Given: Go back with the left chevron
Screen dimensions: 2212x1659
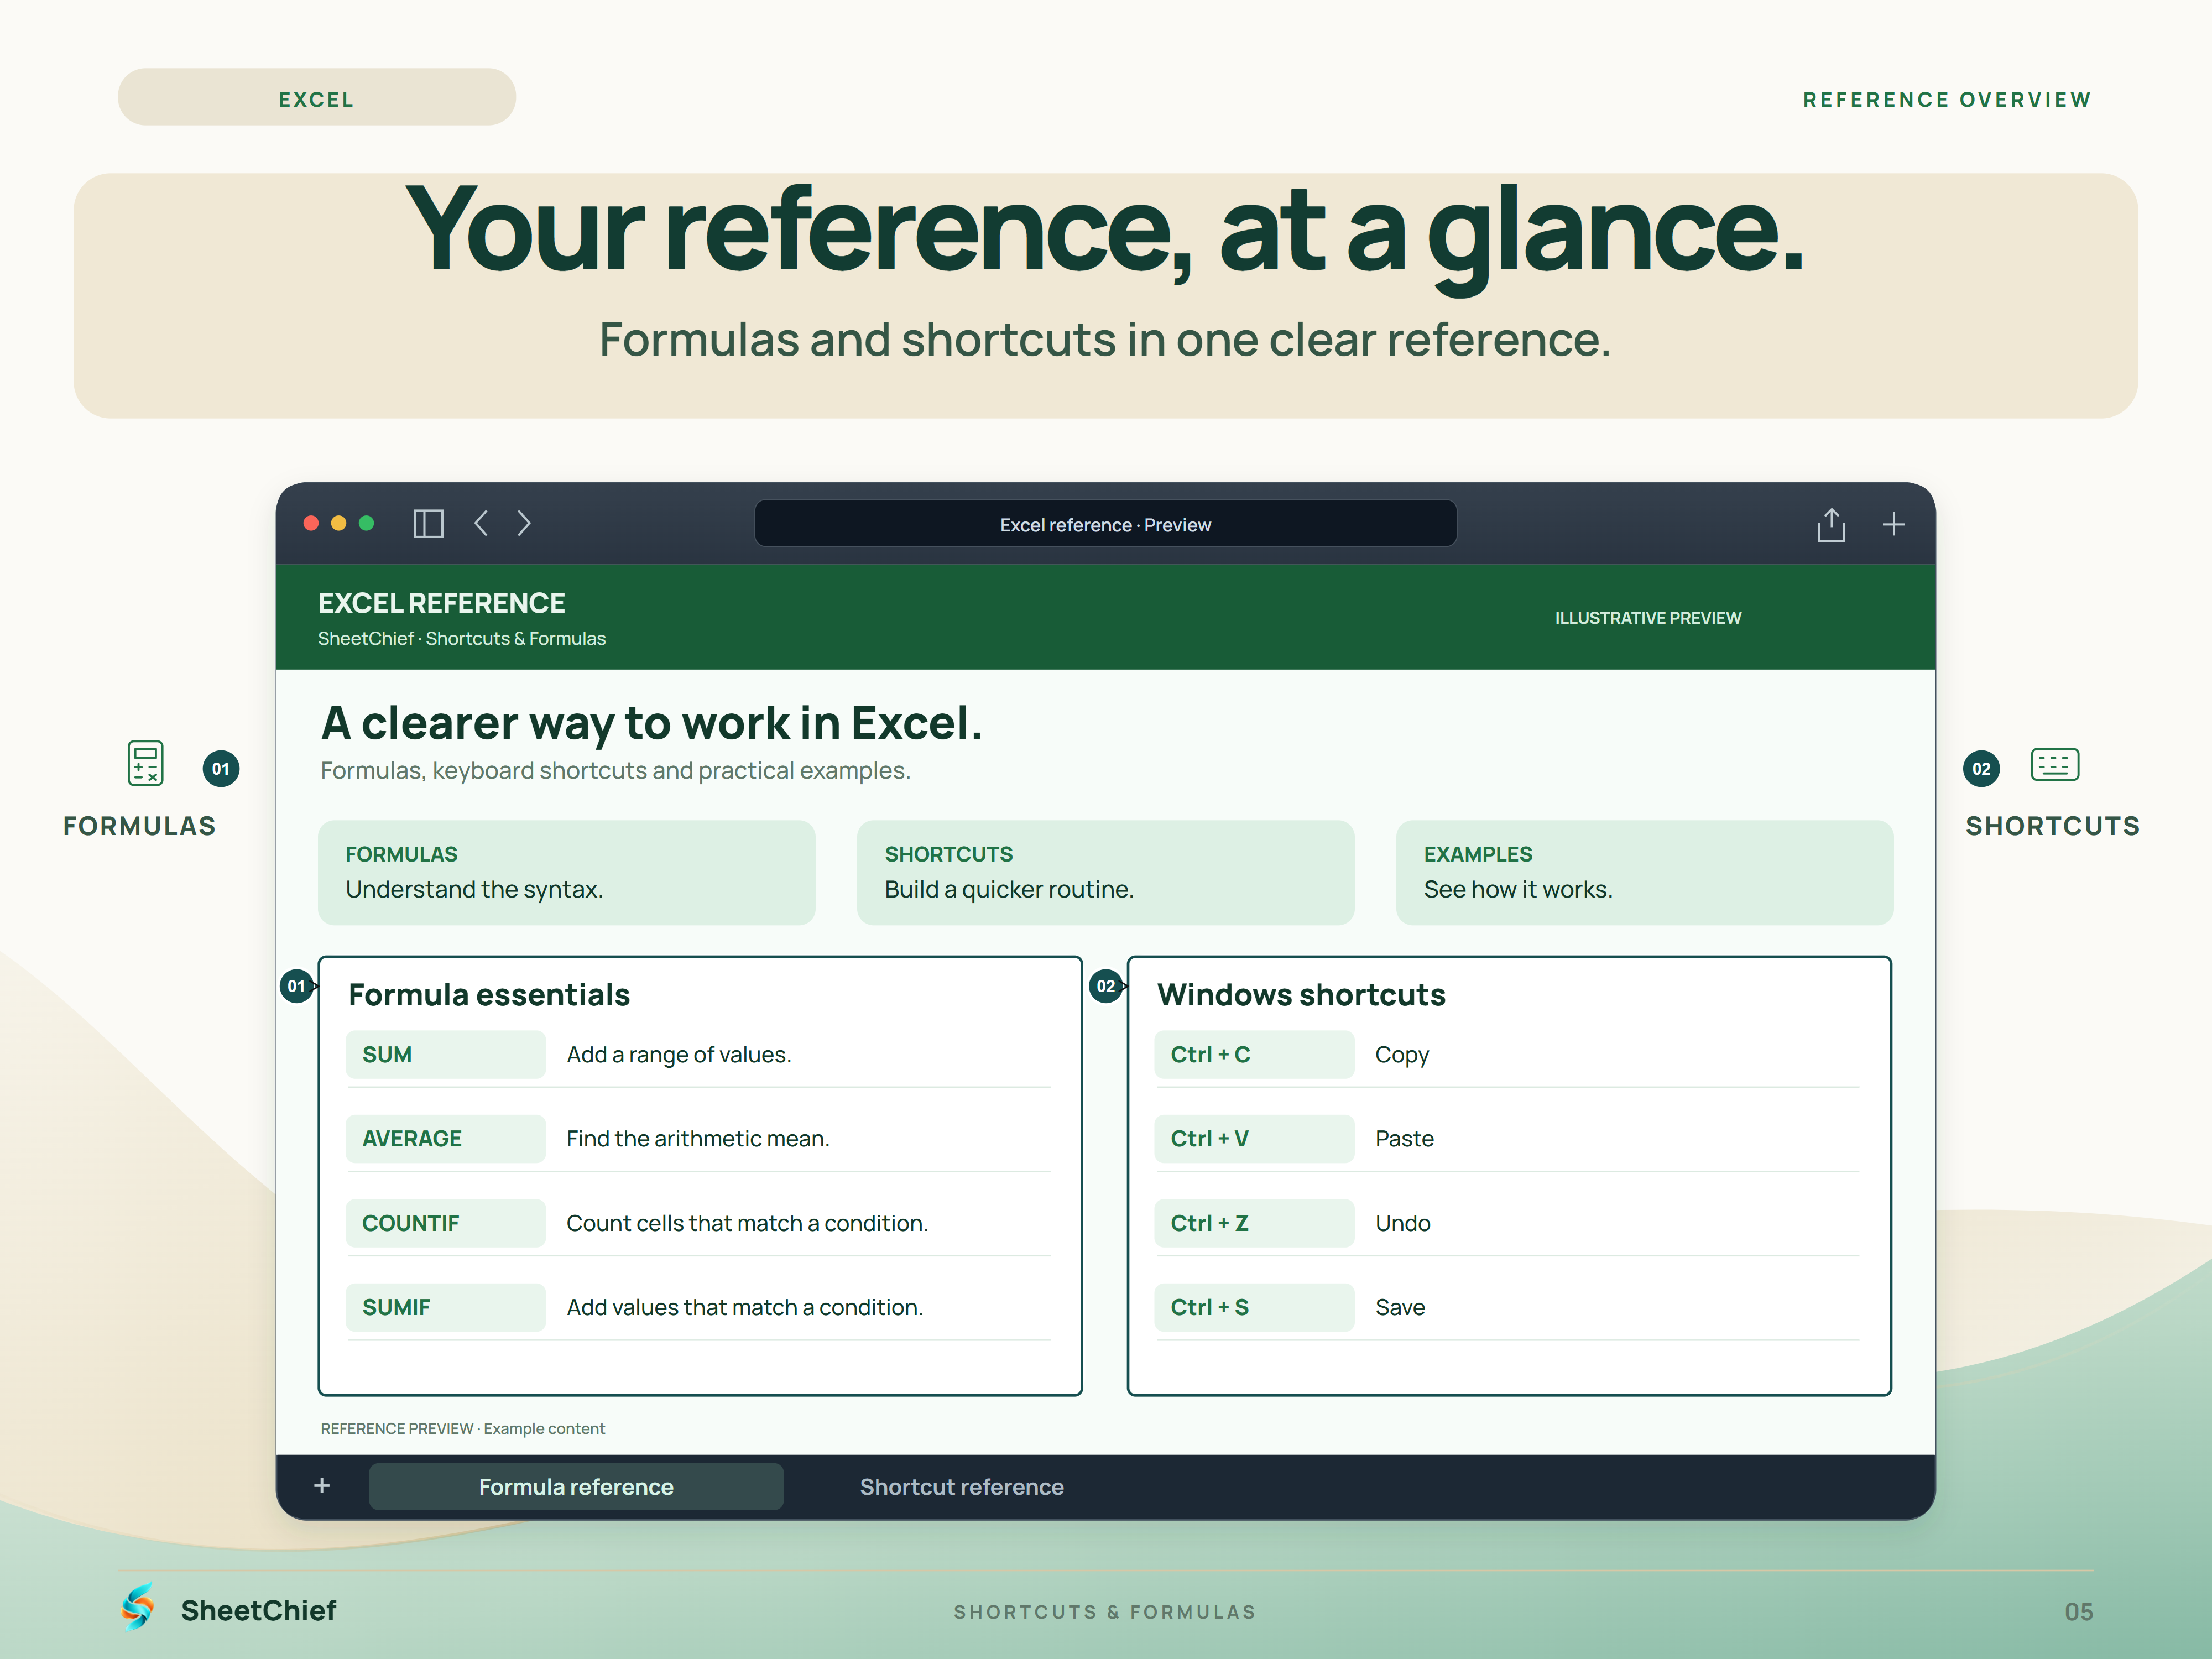Looking at the screenshot, I should tap(481, 523).
